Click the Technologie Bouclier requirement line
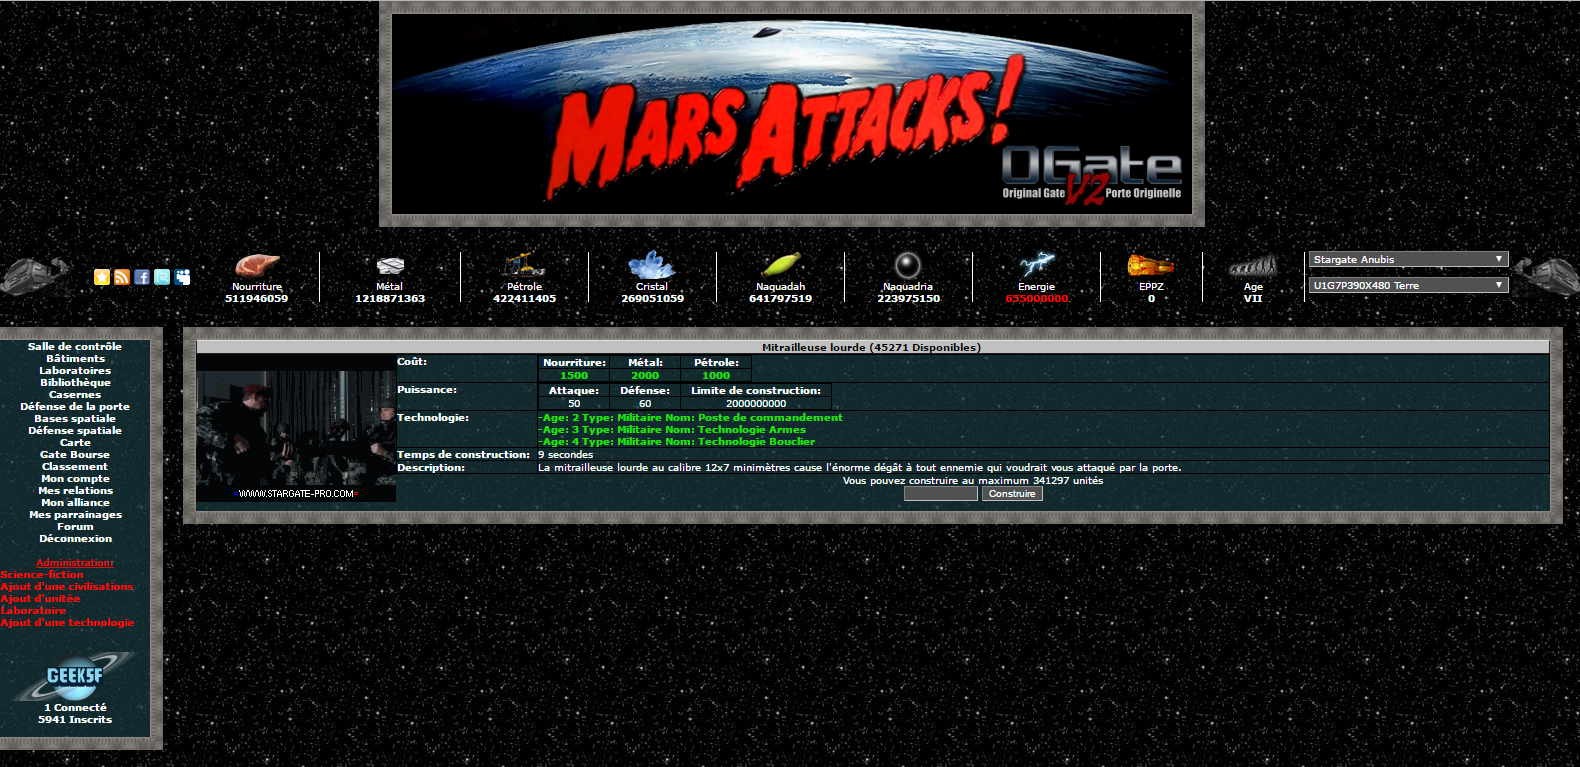 [x=677, y=442]
